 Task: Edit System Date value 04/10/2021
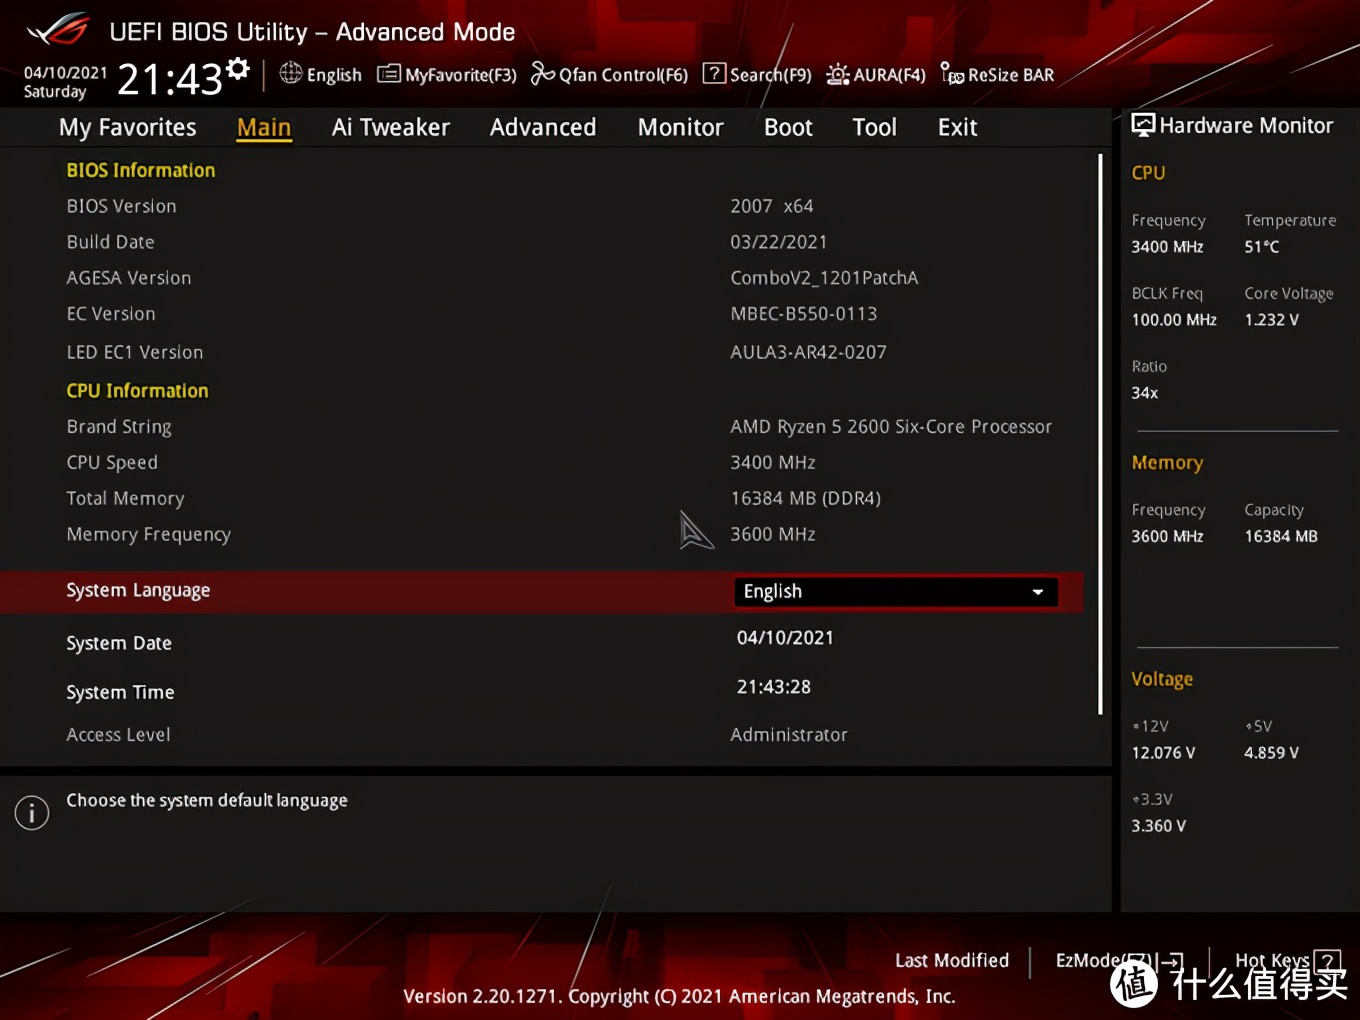[785, 638]
